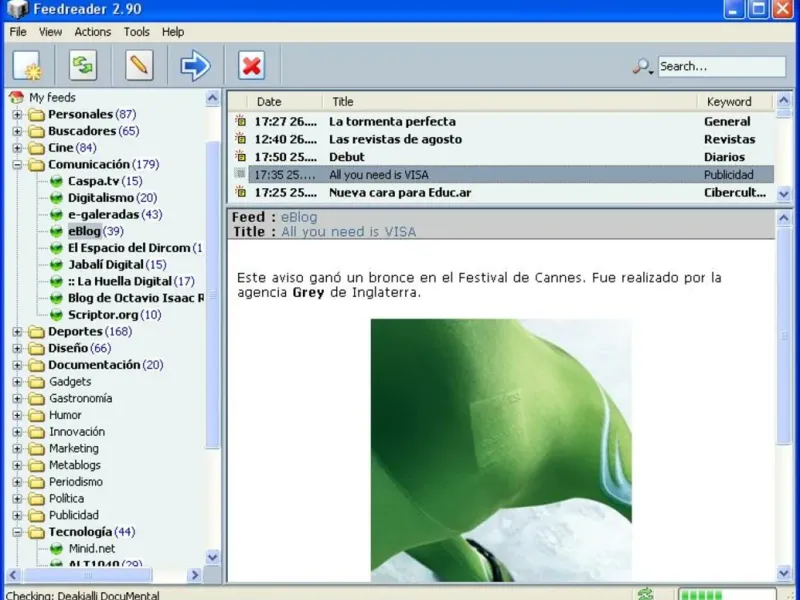The height and width of the screenshot is (600, 800).
Task: Click the status bar refresh status icon
Action: [x=645, y=594]
